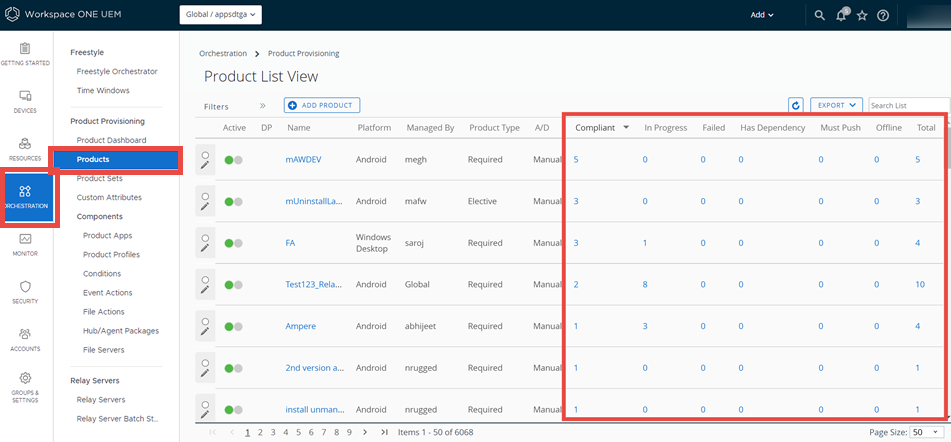This screenshot has height=442, width=951.
Task: Edit the Ampere product via pencil icon
Action: (205, 332)
